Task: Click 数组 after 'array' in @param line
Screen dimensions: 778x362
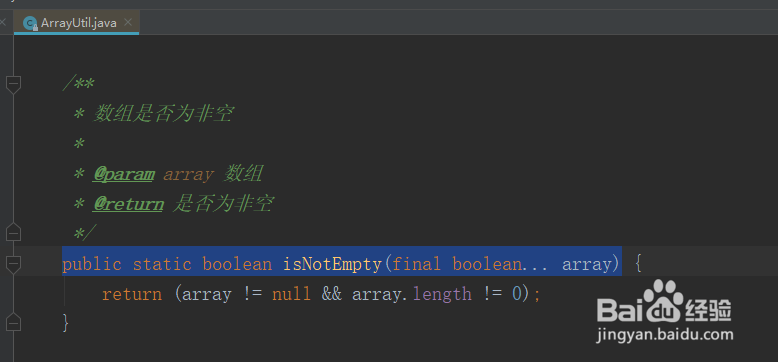Action: pos(243,174)
